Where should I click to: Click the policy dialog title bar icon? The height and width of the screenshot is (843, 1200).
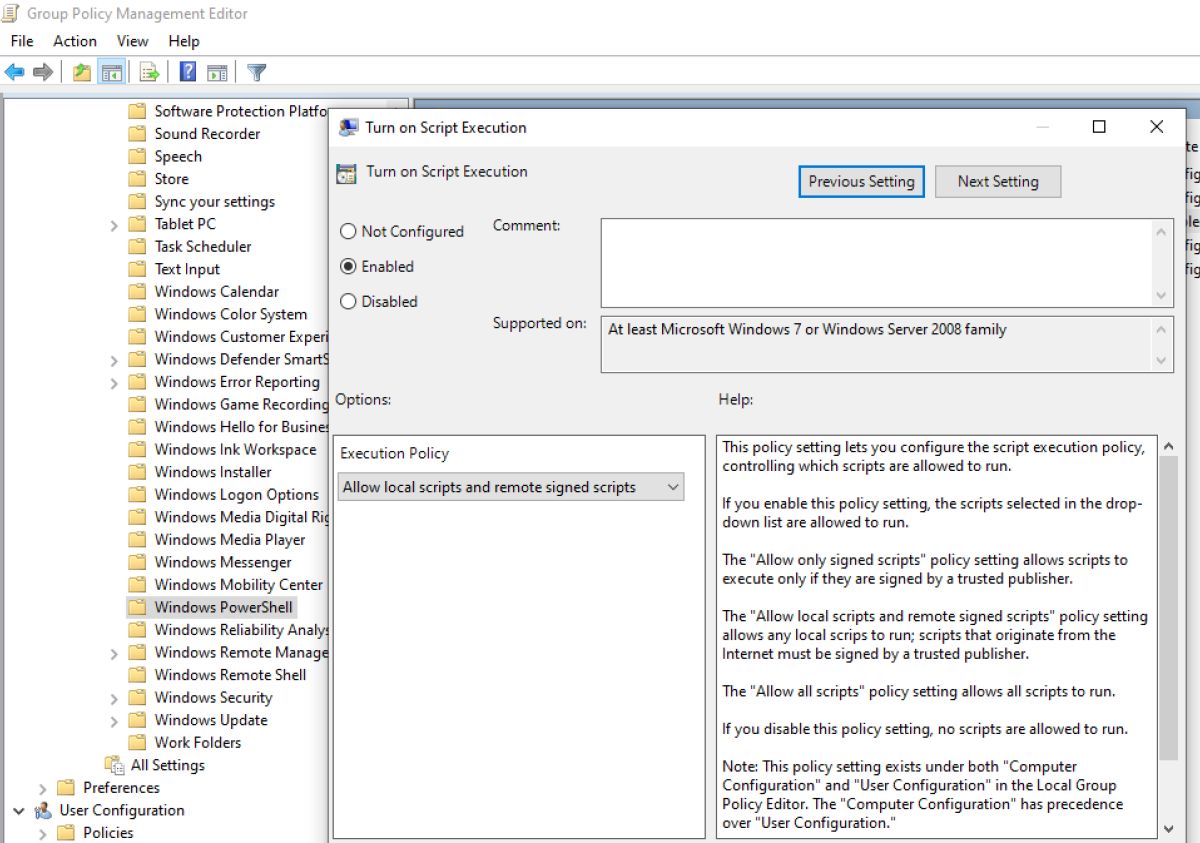[x=349, y=127]
